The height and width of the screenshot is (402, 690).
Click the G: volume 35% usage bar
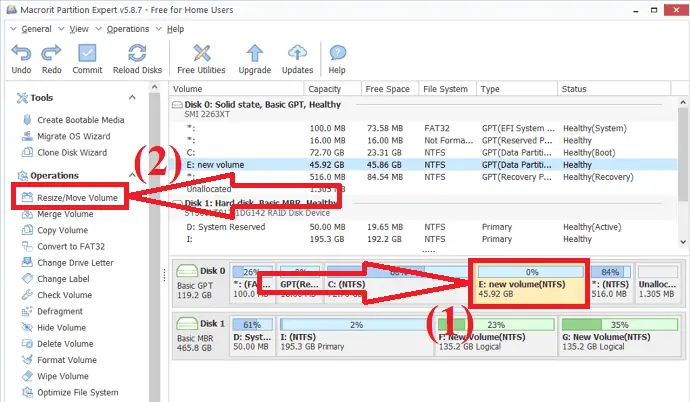pyautogui.click(x=620, y=325)
